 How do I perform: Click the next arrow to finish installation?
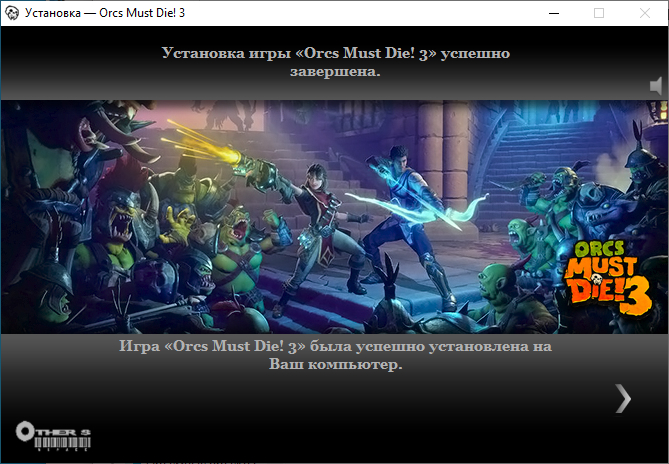(x=623, y=398)
